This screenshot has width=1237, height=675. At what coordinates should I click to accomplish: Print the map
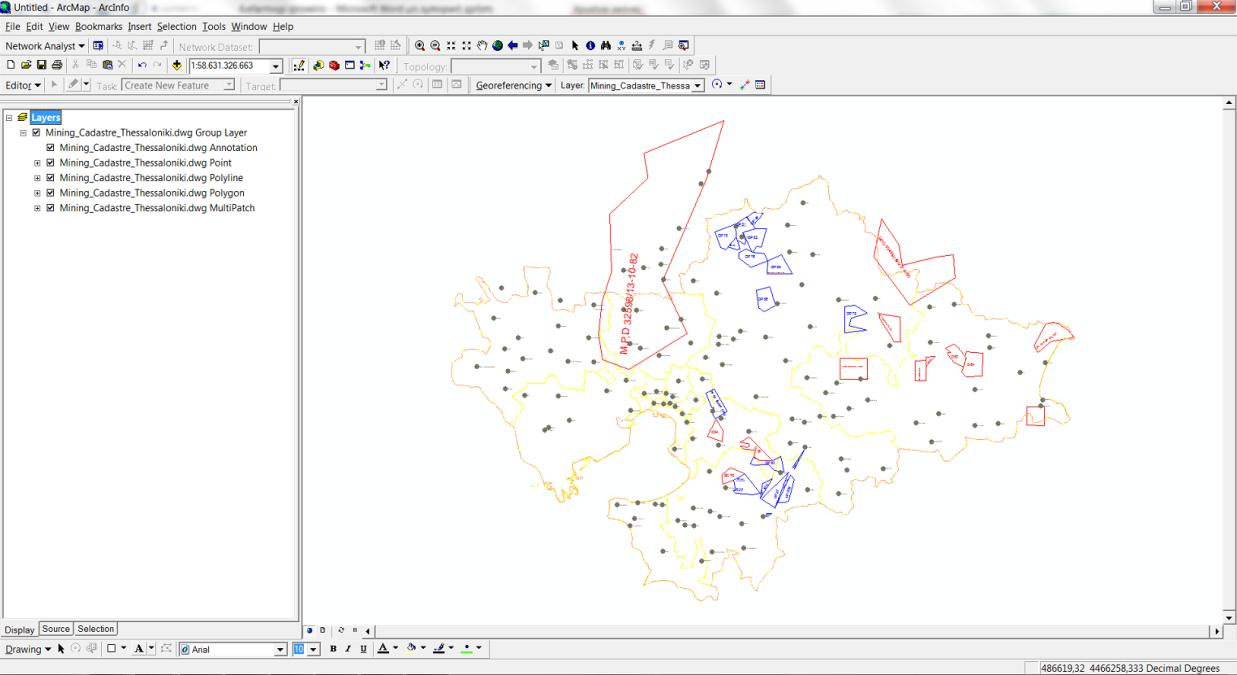click(x=57, y=65)
